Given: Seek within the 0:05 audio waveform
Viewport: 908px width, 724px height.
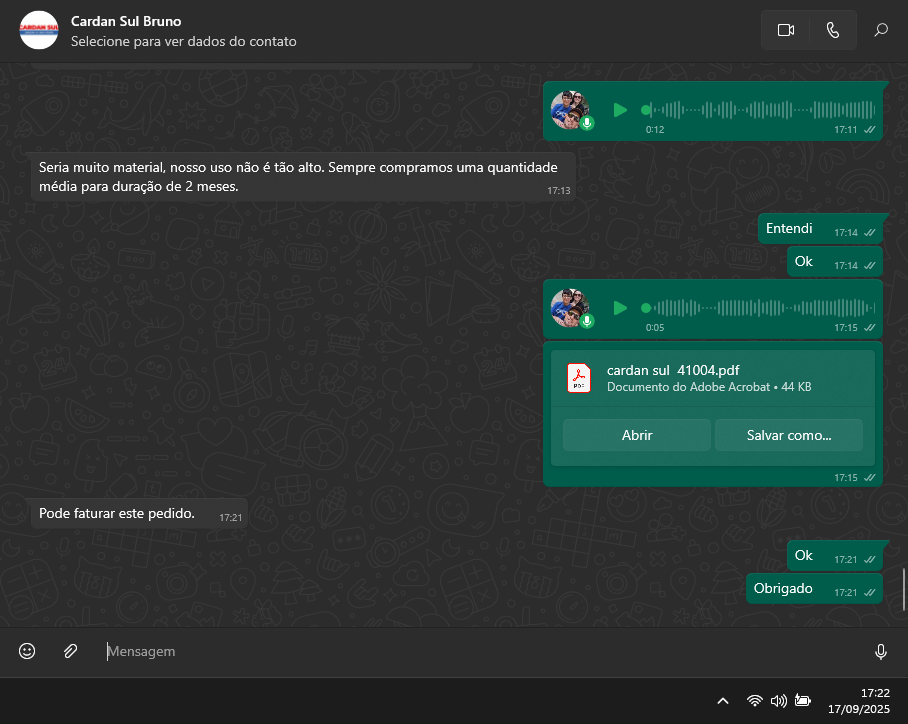Looking at the screenshot, I should tap(760, 308).
